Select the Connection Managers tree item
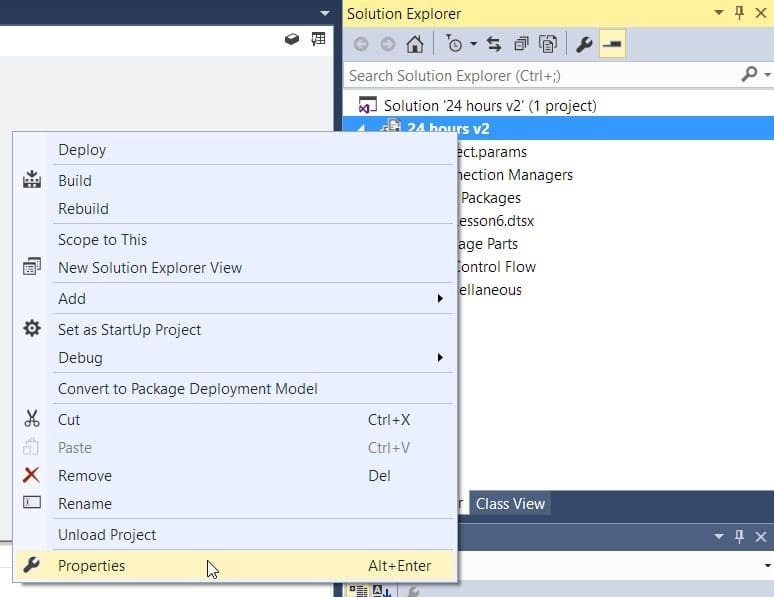Image resolution: width=774 pixels, height=597 pixels. (x=515, y=175)
